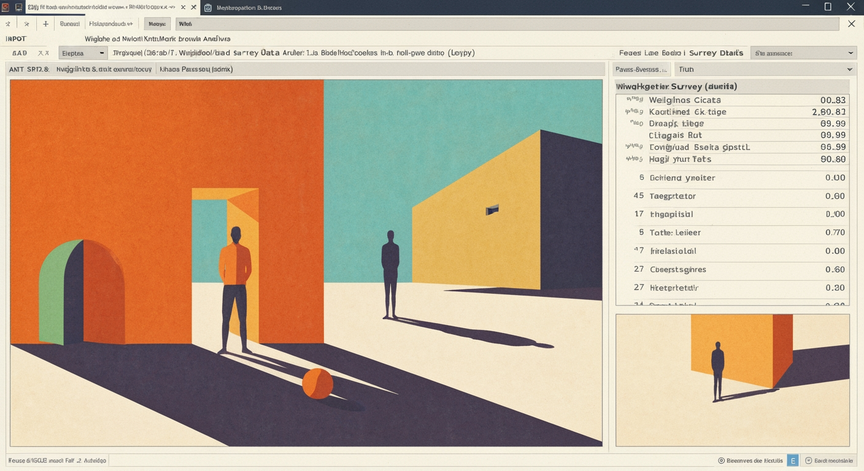The height and width of the screenshot is (471, 864).
Task: Click the second star icon in the toolbar
Action: point(26,24)
